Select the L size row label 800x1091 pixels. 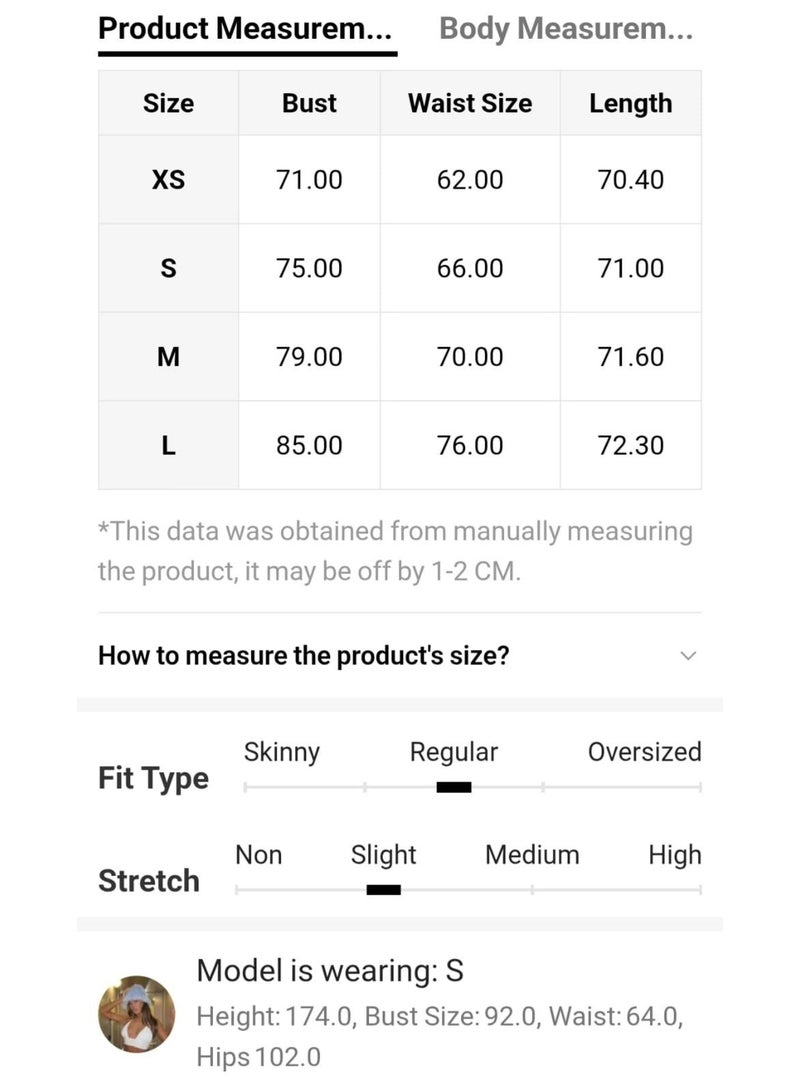168,445
